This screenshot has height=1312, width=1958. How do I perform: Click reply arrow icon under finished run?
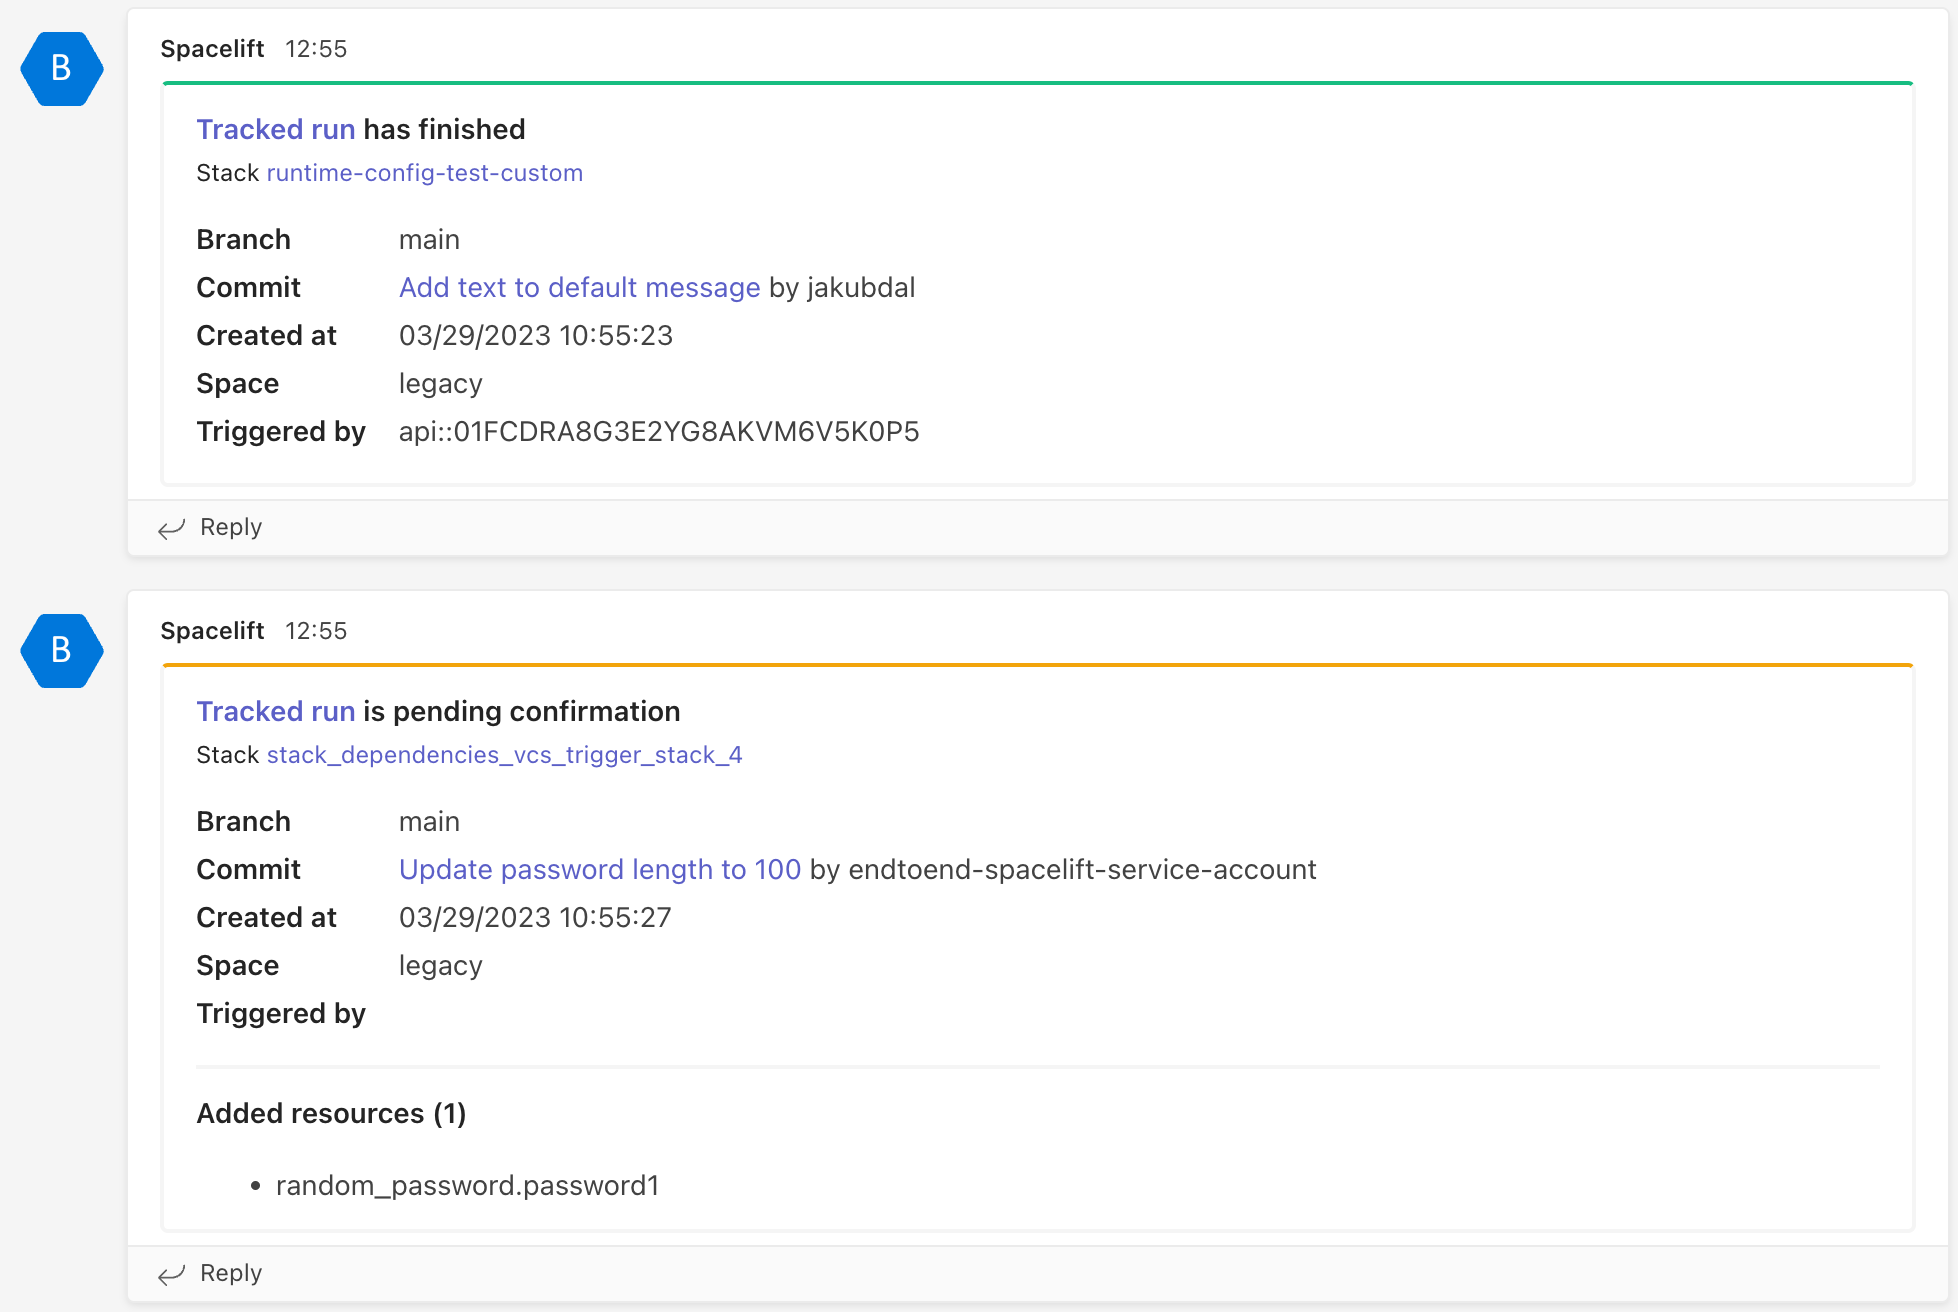coord(172,528)
